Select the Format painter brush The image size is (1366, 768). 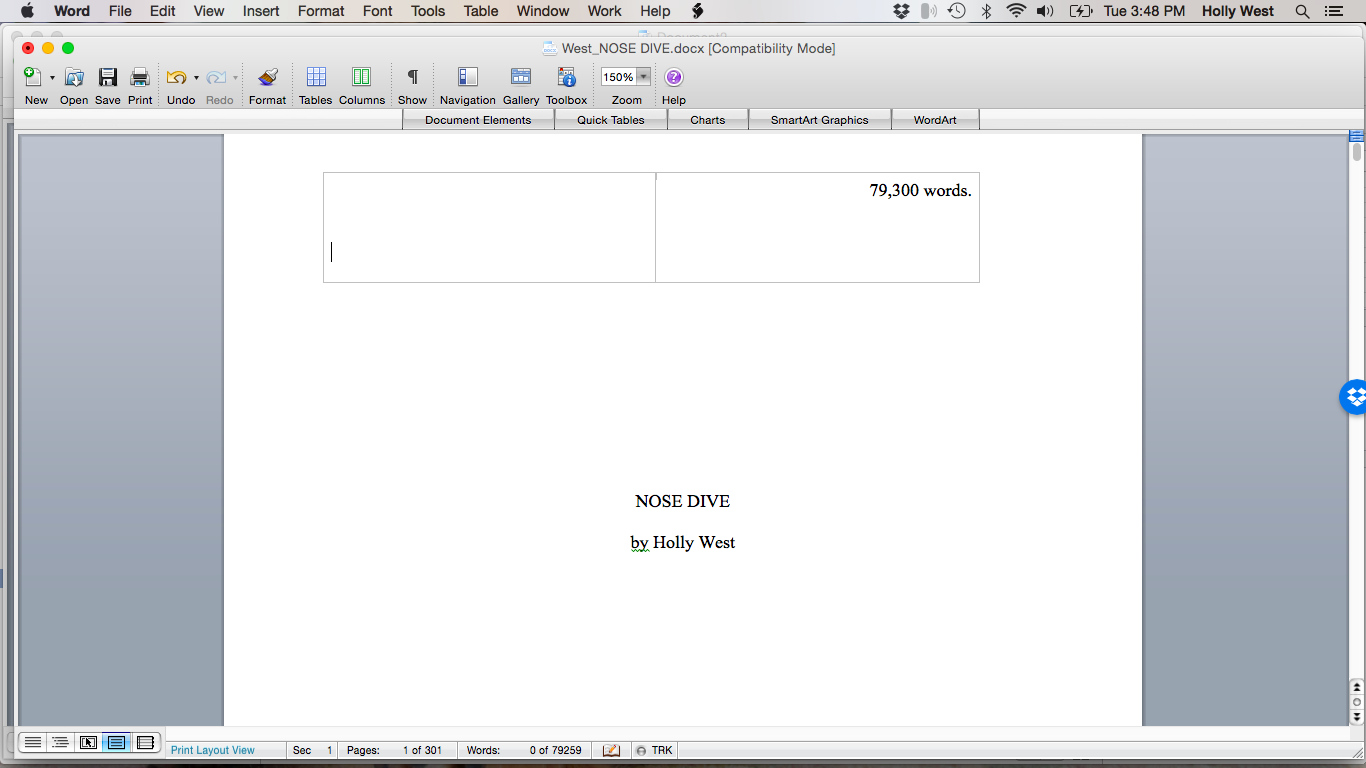click(267, 77)
